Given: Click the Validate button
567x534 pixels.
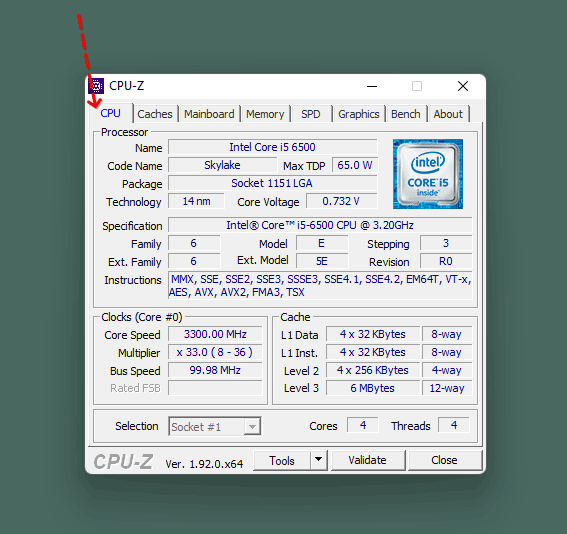Looking at the screenshot, I should pos(368,460).
